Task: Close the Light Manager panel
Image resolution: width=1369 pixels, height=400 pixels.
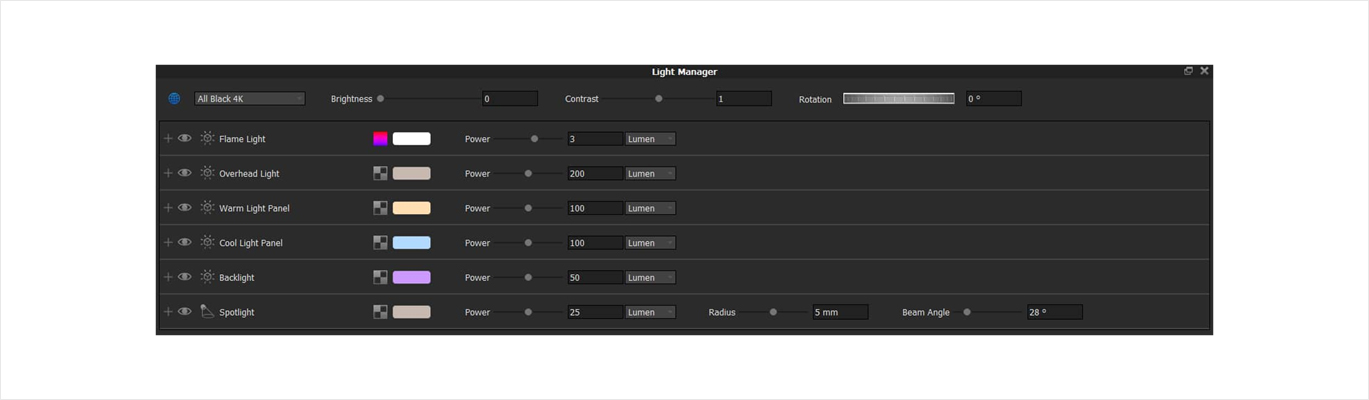Action: 1204,71
